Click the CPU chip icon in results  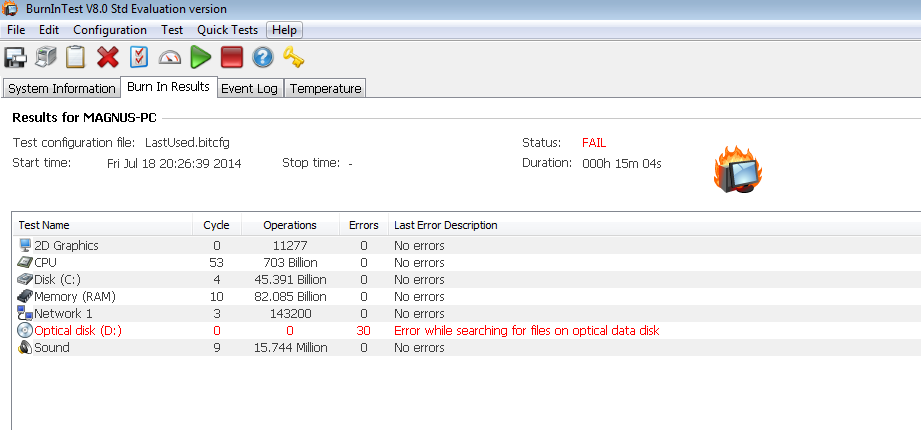[25, 263]
